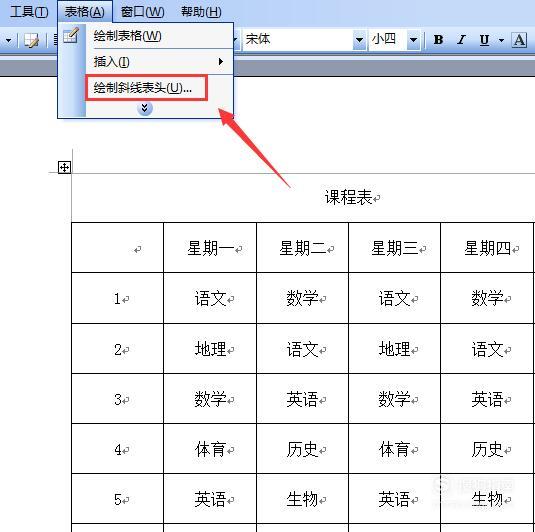Open the 帮助(H) menu
Image resolution: width=535 pixels, height=532 pixels.
pos(201,12)
